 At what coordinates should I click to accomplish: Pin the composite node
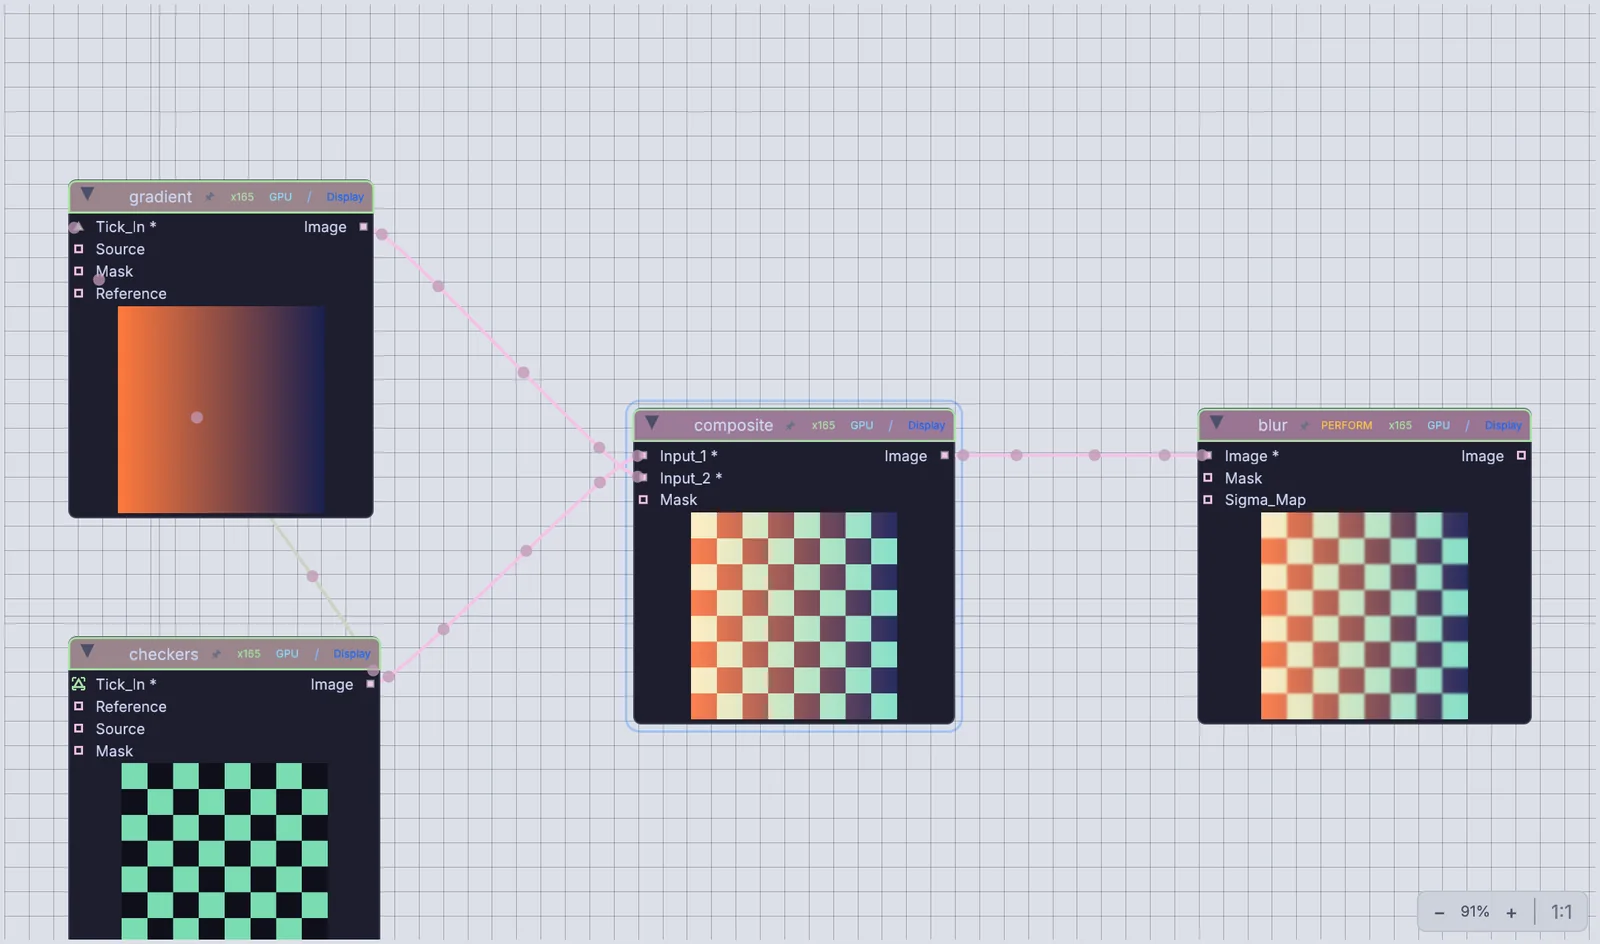coord(790,426)
